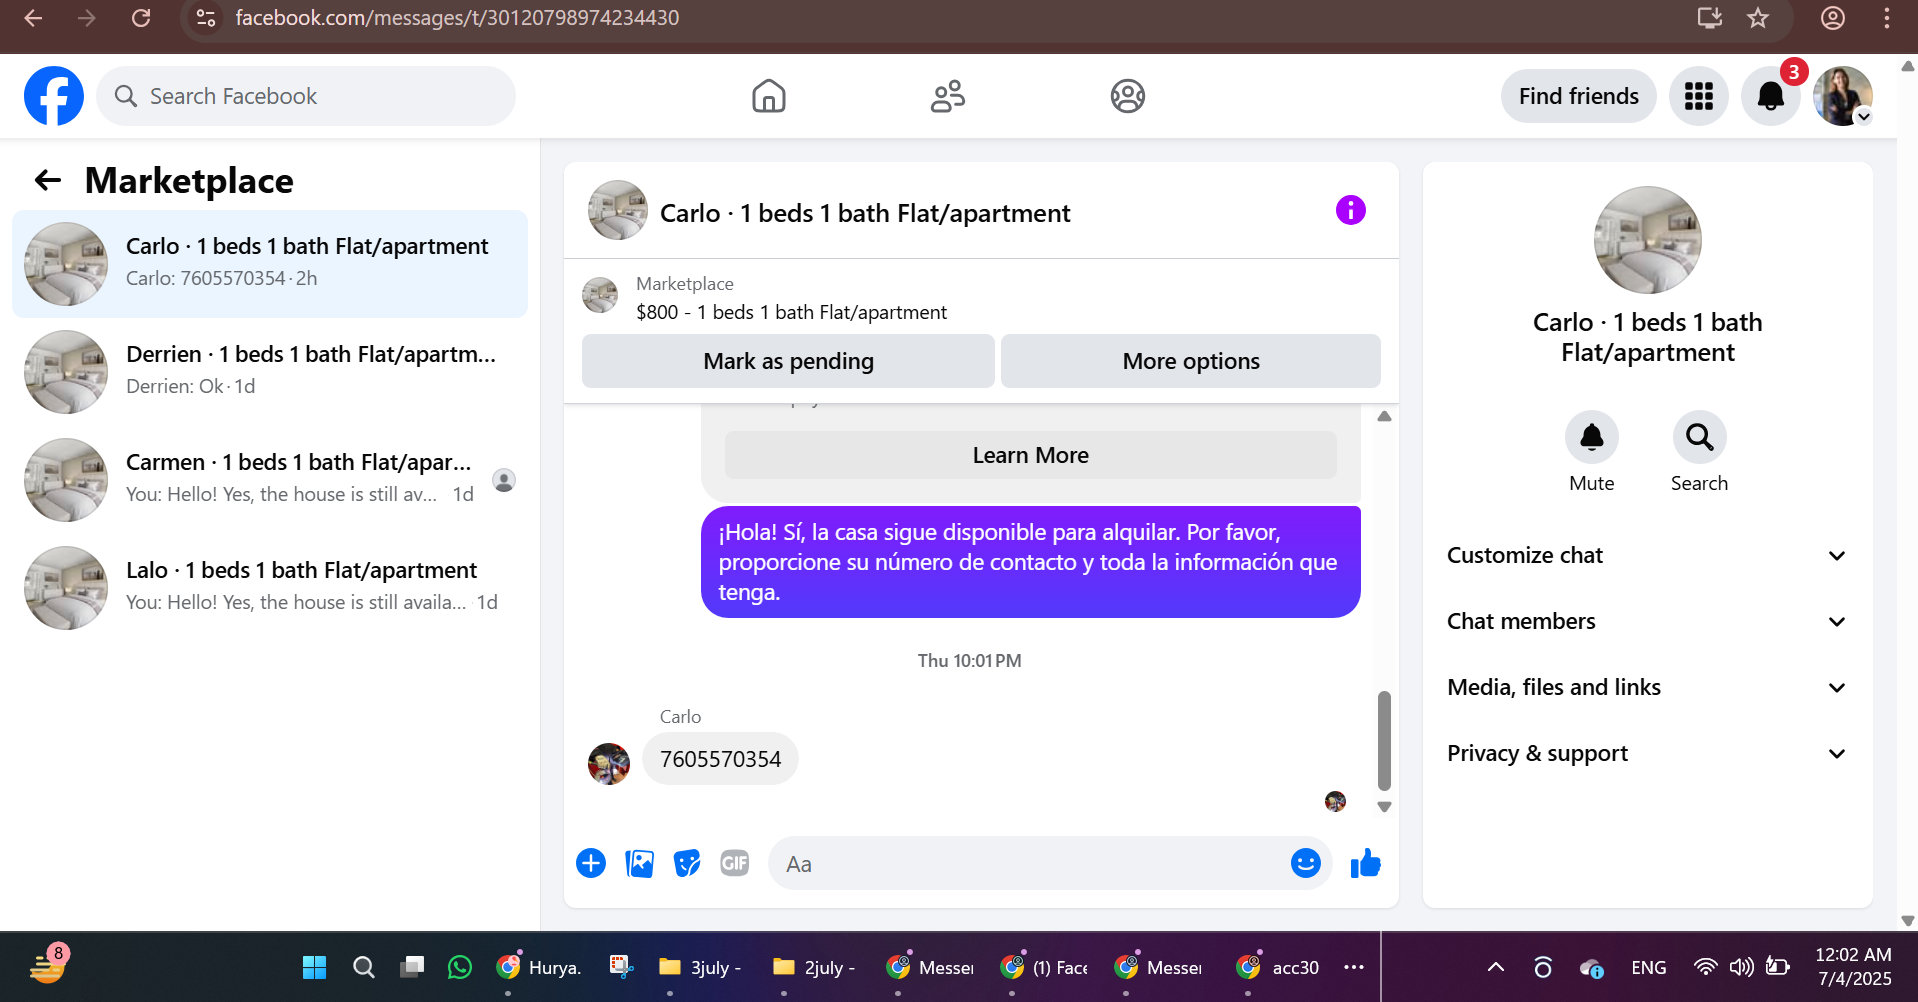The image size is (1918, 1002).
Task: Click More options for the listing
Action: point(1190,361)
